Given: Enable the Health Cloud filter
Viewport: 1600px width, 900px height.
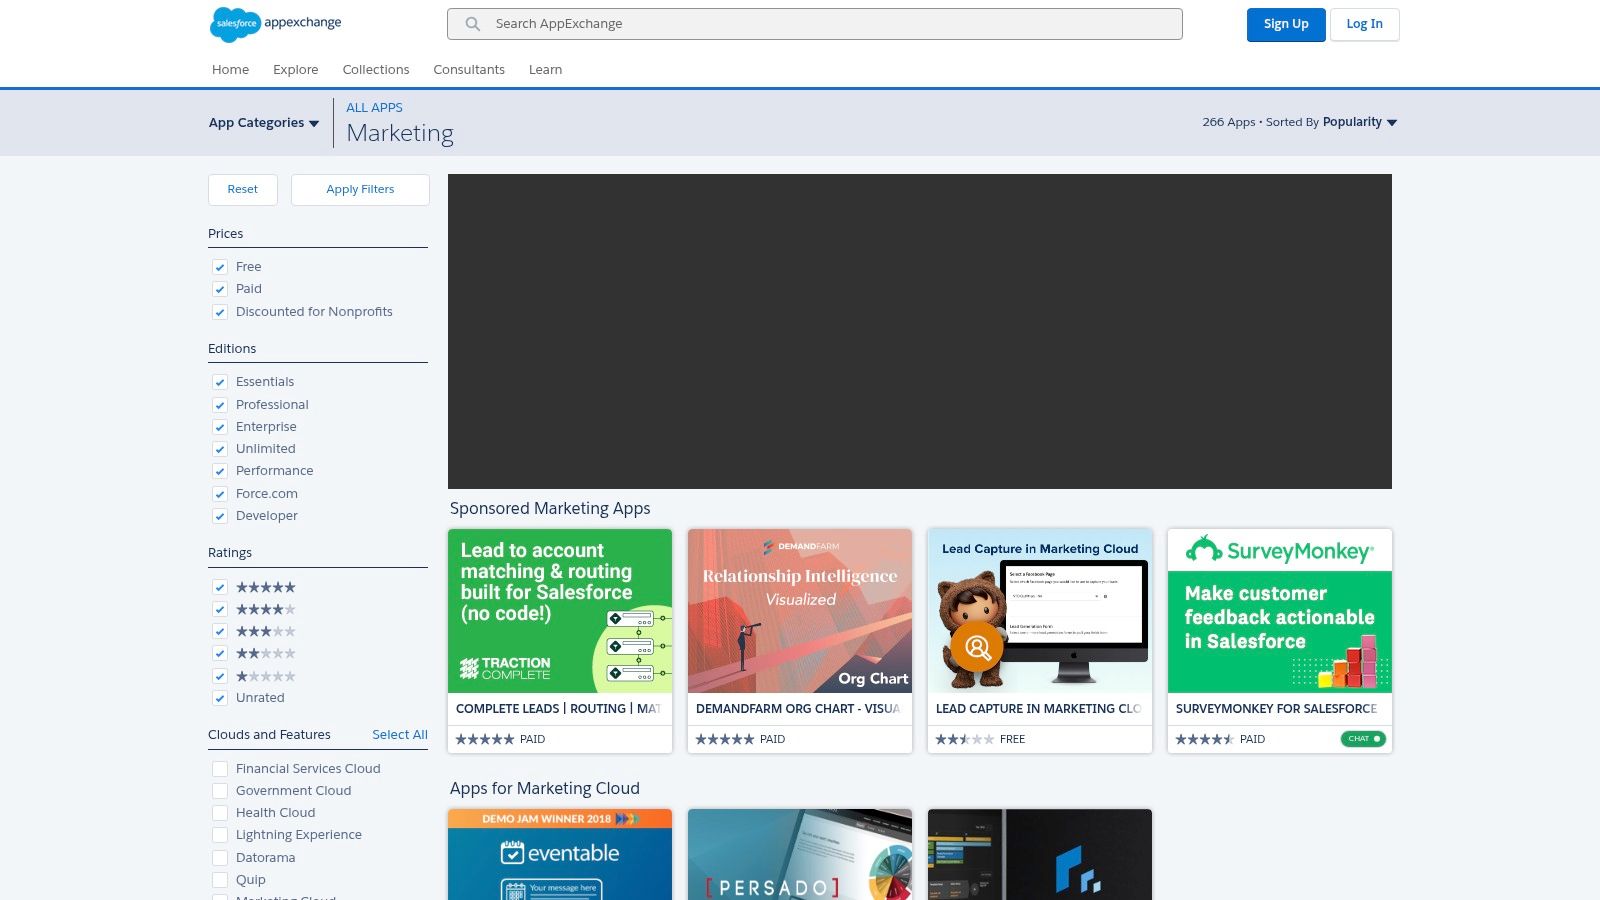Looking at the screenshot, I should coord(220,813).
